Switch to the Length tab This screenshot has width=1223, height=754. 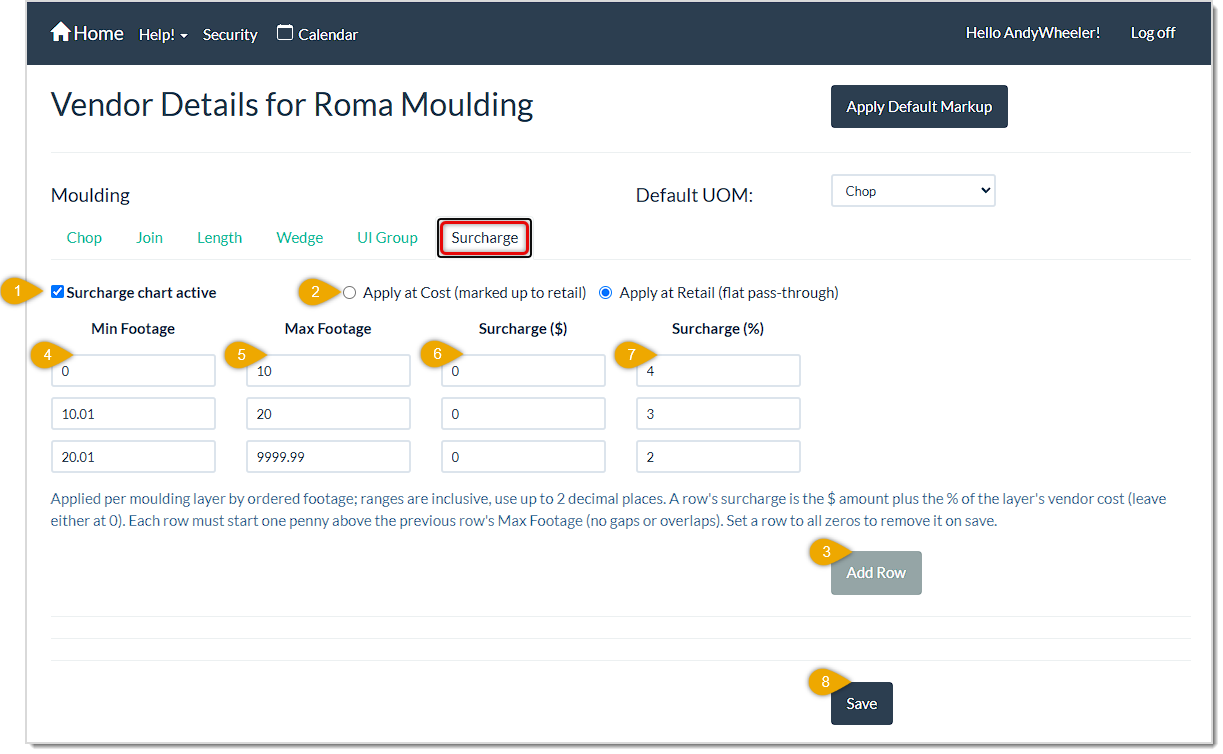point(219,238)
